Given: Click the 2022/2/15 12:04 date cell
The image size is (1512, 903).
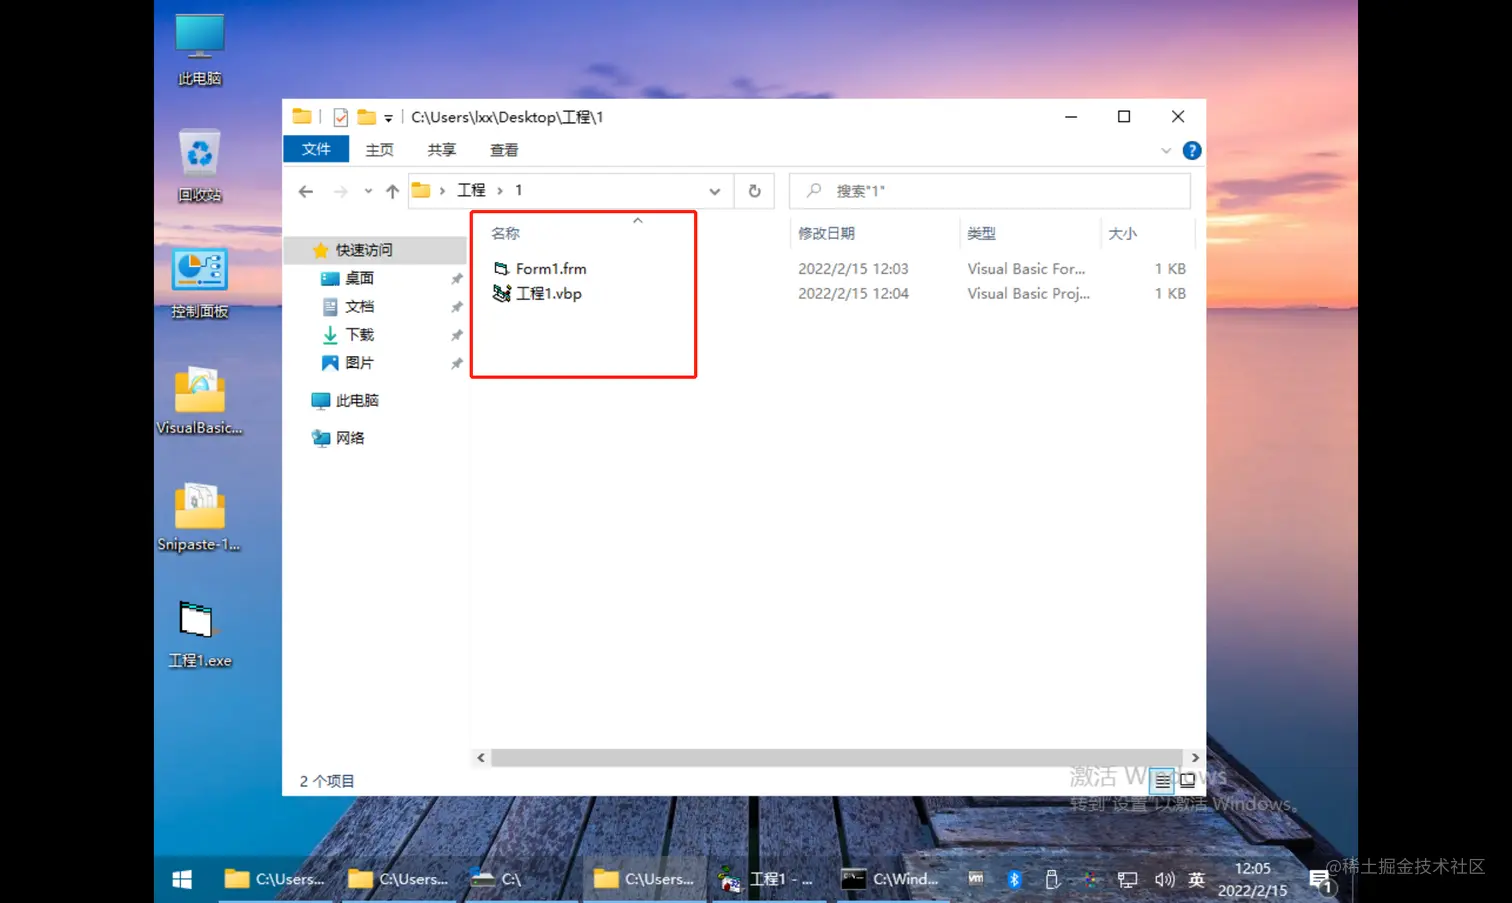Looking at the screenshot, I should point(853,294).
